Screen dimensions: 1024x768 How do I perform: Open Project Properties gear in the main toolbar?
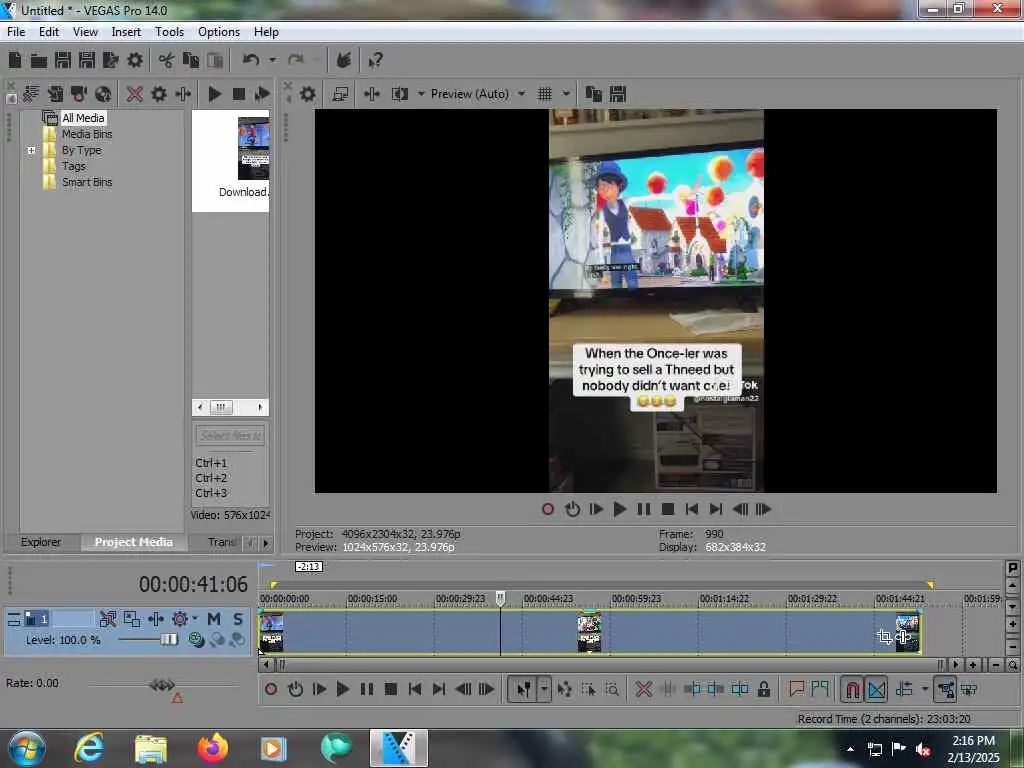pyautogui.click(x=135, y=60)
